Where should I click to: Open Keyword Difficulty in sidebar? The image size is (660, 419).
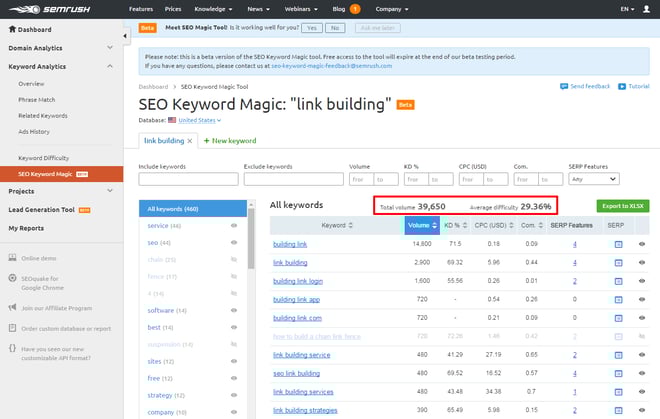click(x=43, y=158)
